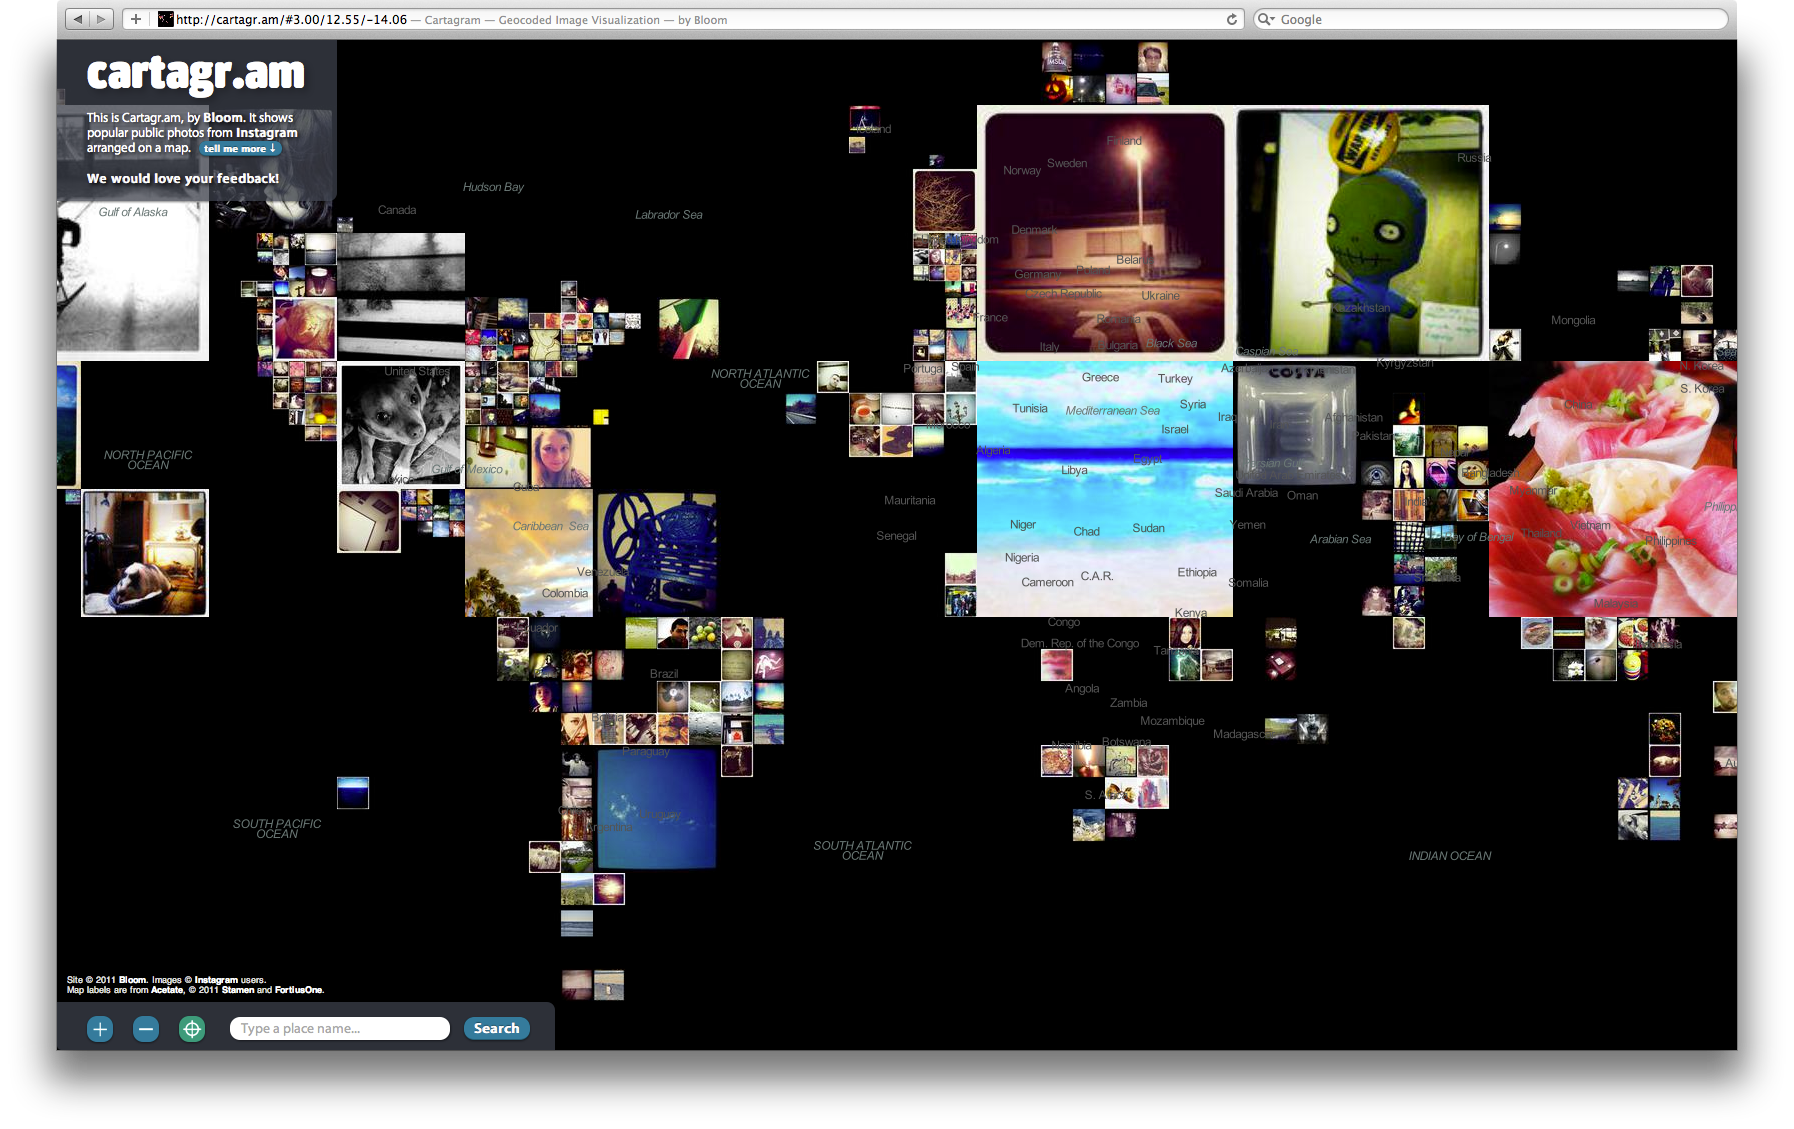Screen dimensions: 1794x1129
Task: Click the cartagr.am logo title
Action: pos(196,74)
